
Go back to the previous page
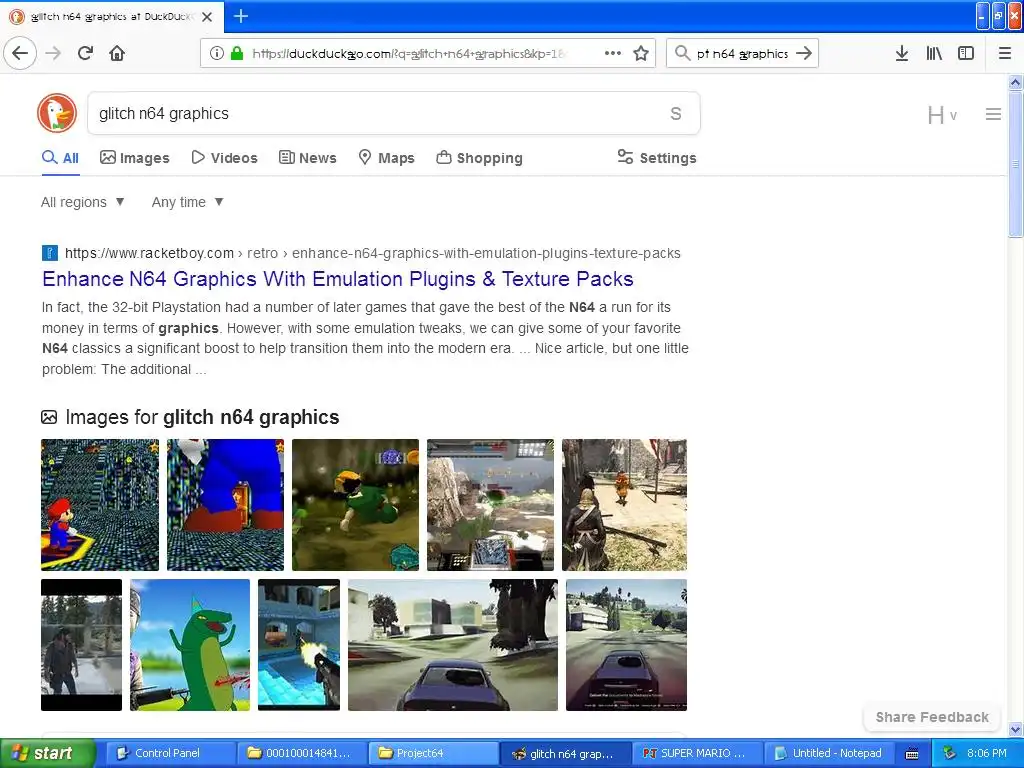pos(20,53)
